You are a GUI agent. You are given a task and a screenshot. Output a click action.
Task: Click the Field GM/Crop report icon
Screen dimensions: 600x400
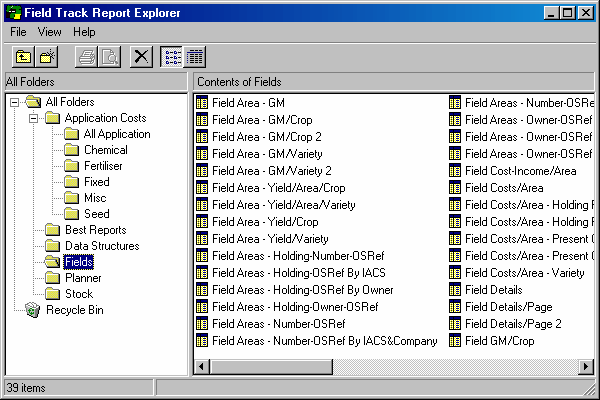pyautogui.click(x=455, y=341)
